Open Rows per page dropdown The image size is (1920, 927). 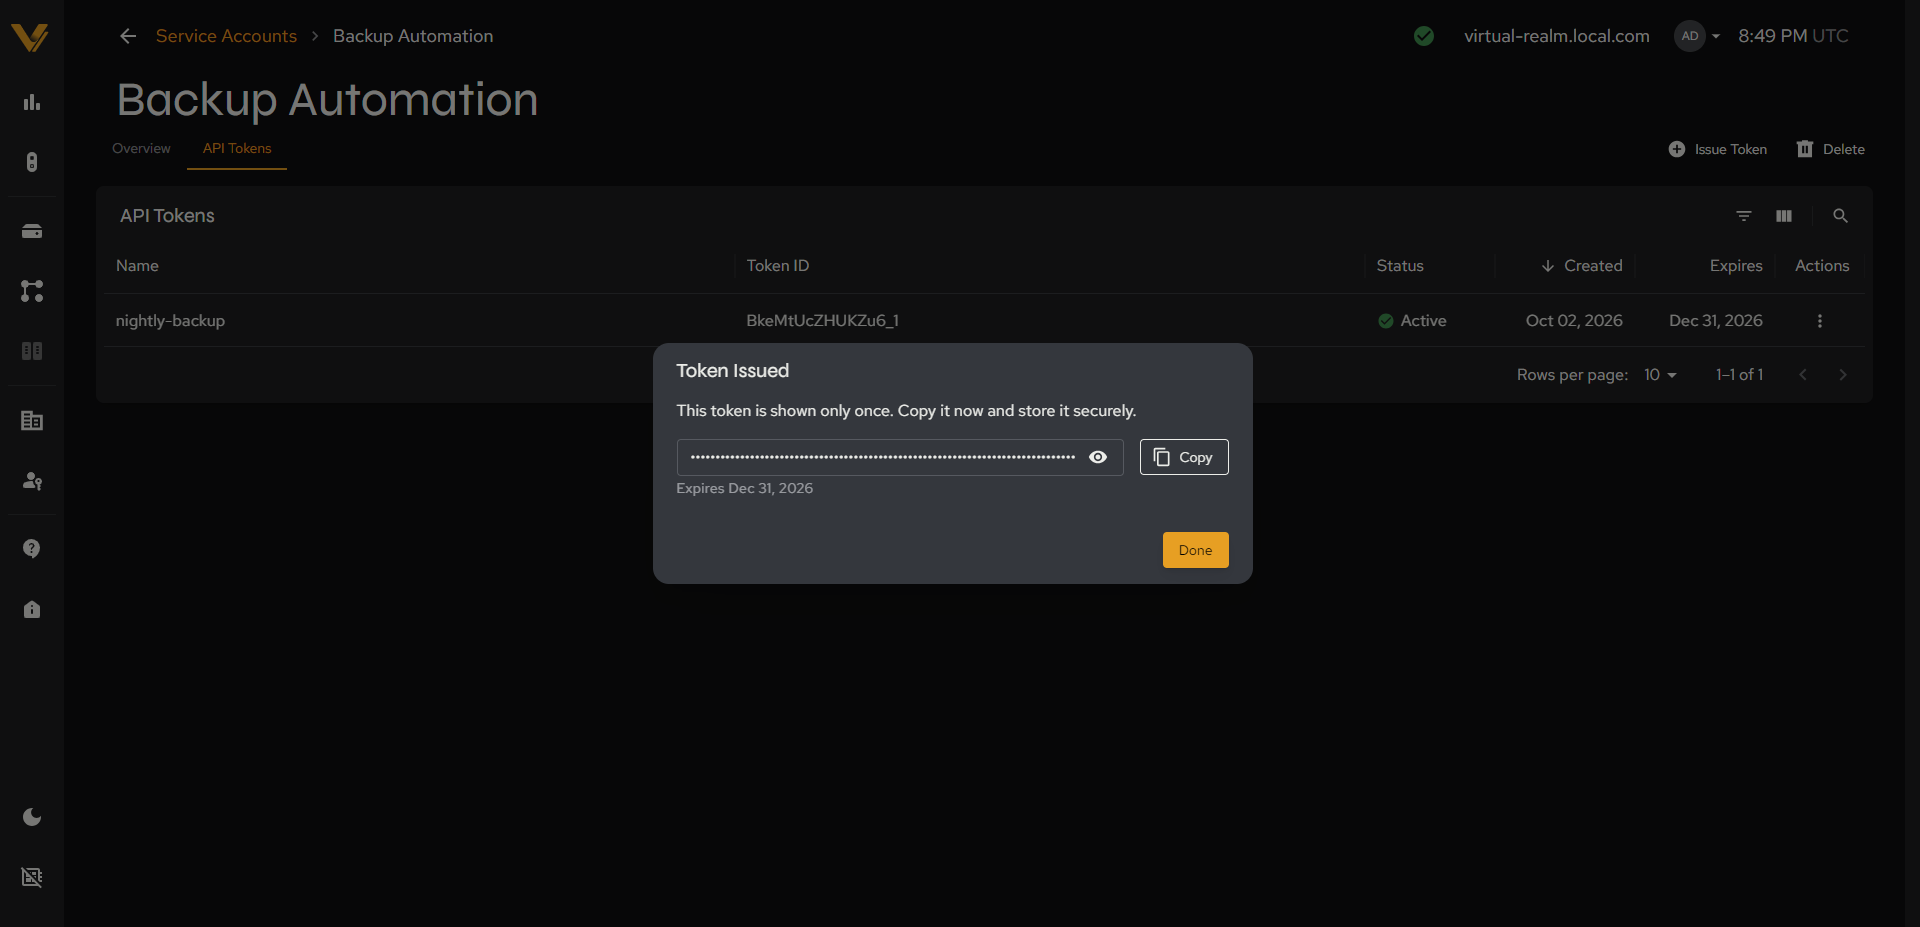pyautogui.click(x=1660, y=375)
